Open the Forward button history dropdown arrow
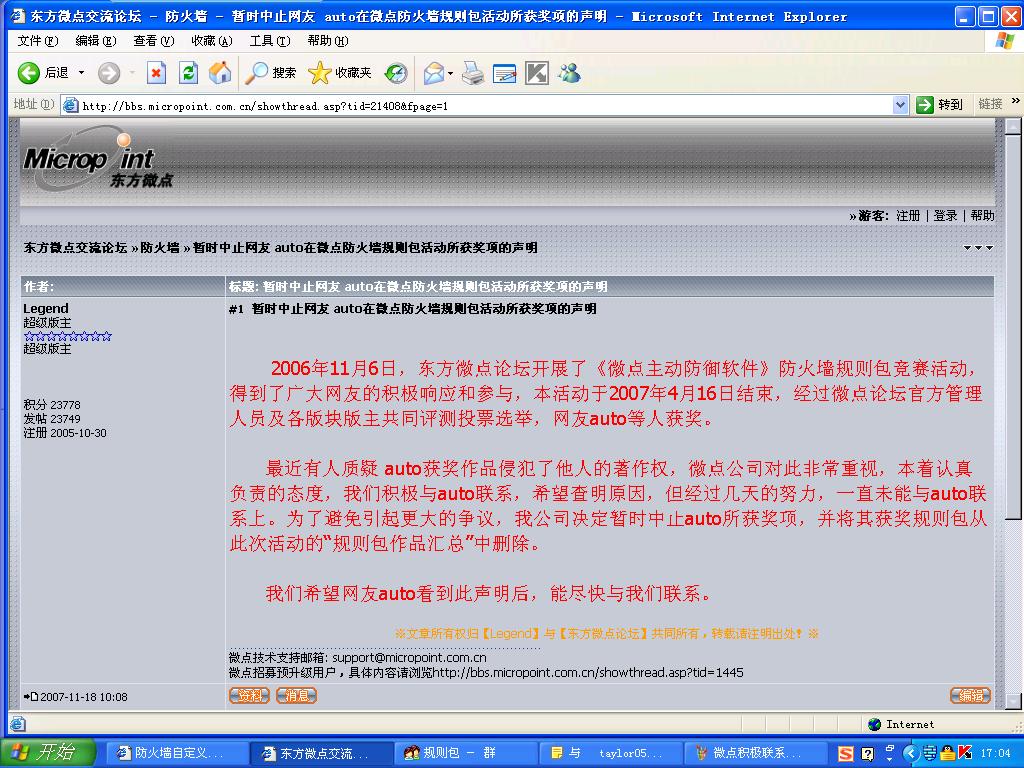The width and height of the screenshot is (1024, 768). pos(132,72)
